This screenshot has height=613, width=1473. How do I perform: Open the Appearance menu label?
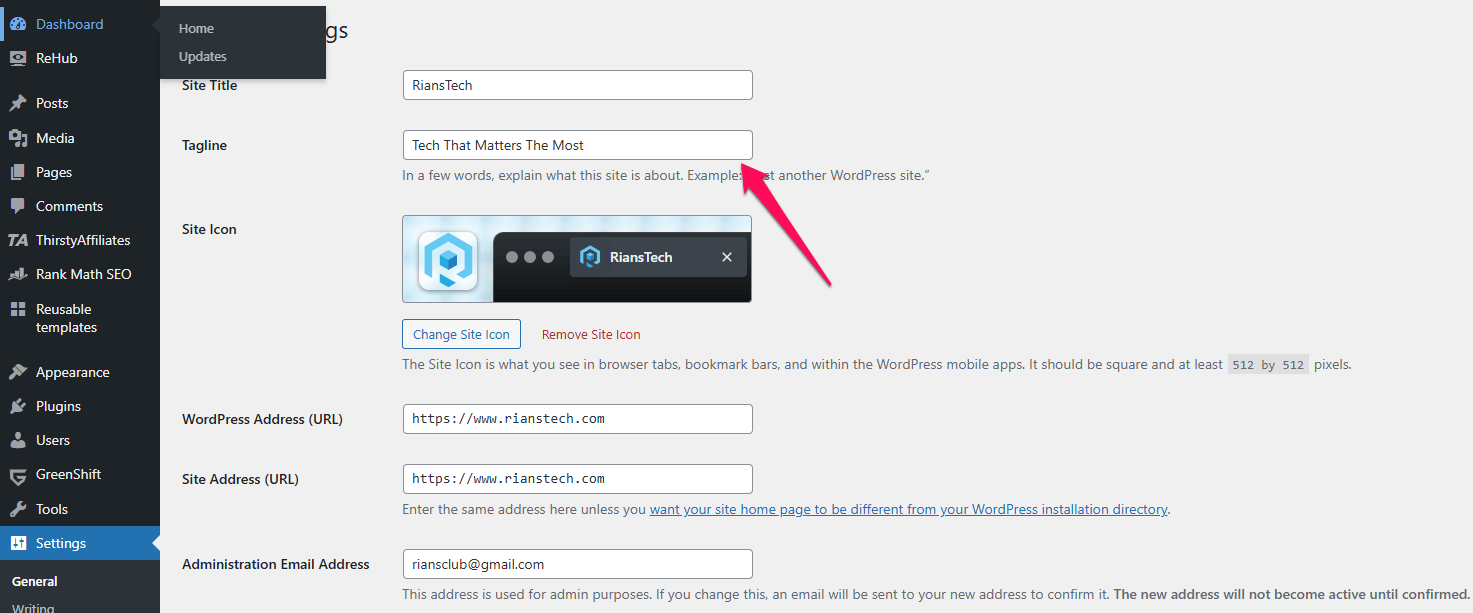point(72,372)
